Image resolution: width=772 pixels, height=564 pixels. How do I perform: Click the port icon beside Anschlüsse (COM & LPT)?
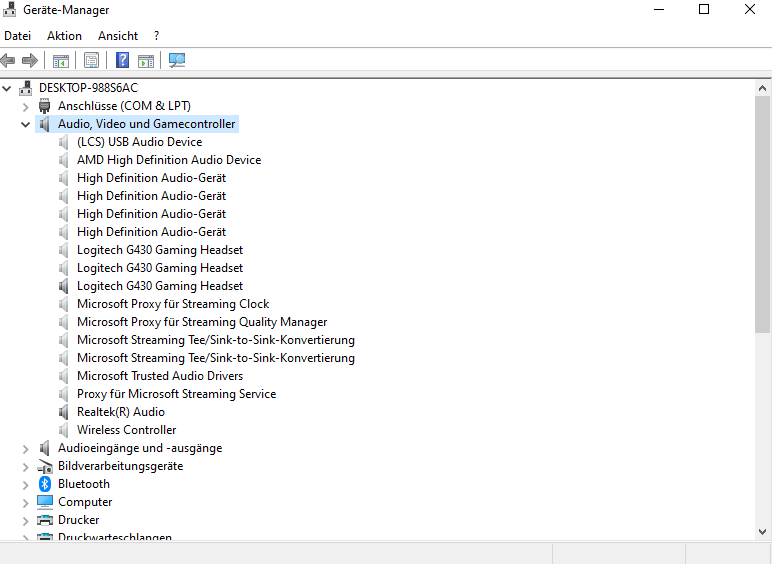[x=45, y=106]
